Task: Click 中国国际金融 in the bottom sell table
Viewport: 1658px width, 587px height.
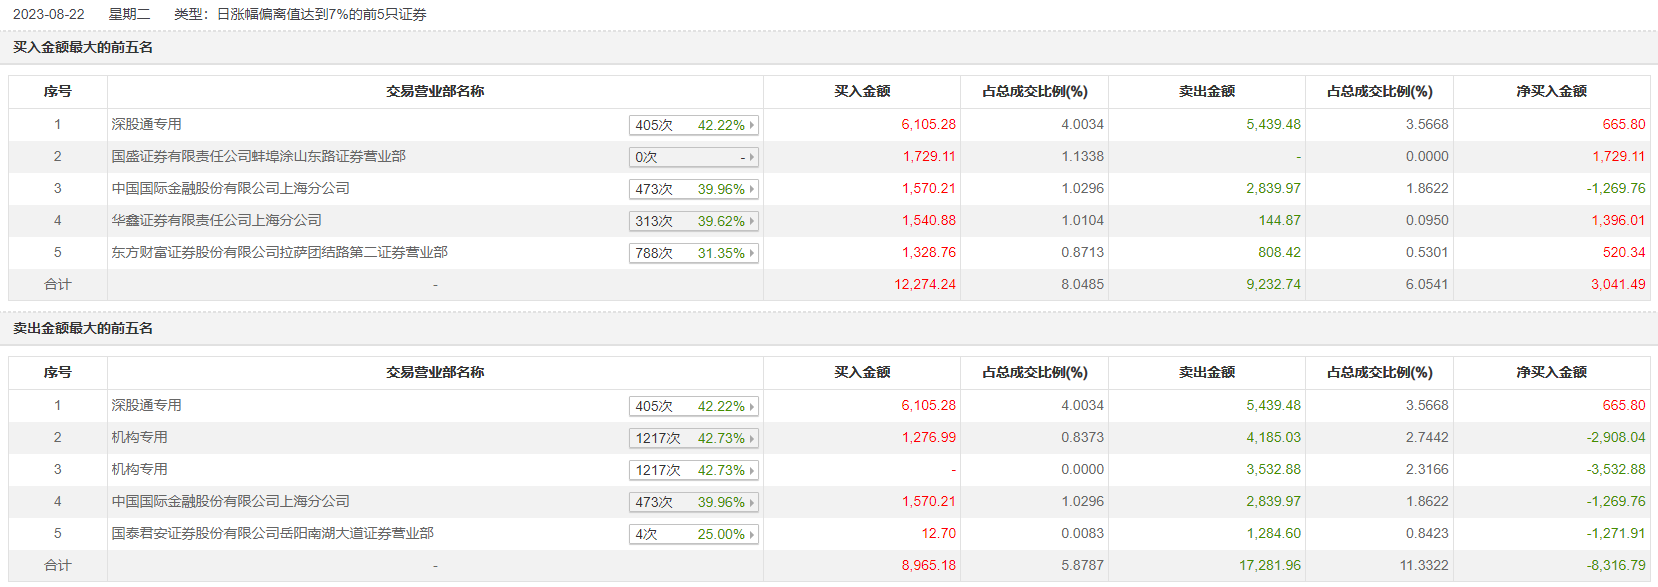Action: point(230,502)
